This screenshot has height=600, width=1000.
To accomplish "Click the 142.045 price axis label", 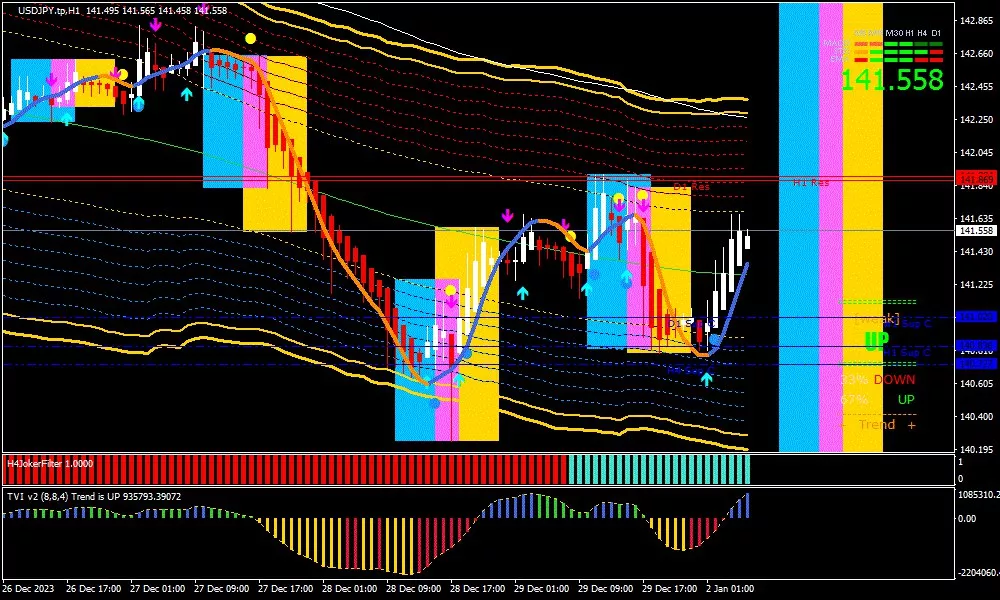I will click(x=976, y=153).
